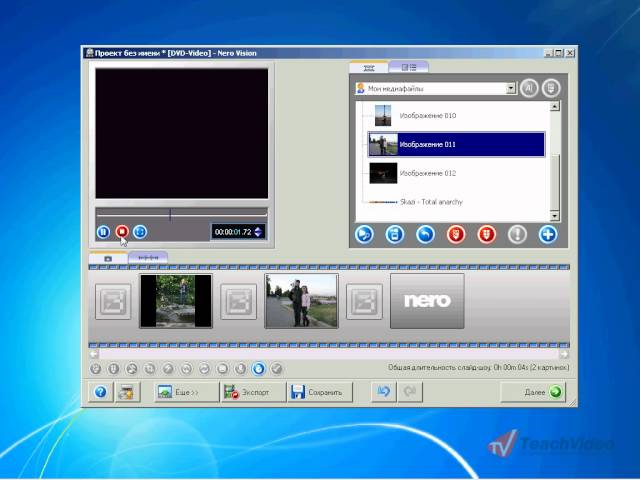Image resolution: width=640 pixels, height=480 pixels.
Task: Click the Экспорт button
Action: point(253,392)
